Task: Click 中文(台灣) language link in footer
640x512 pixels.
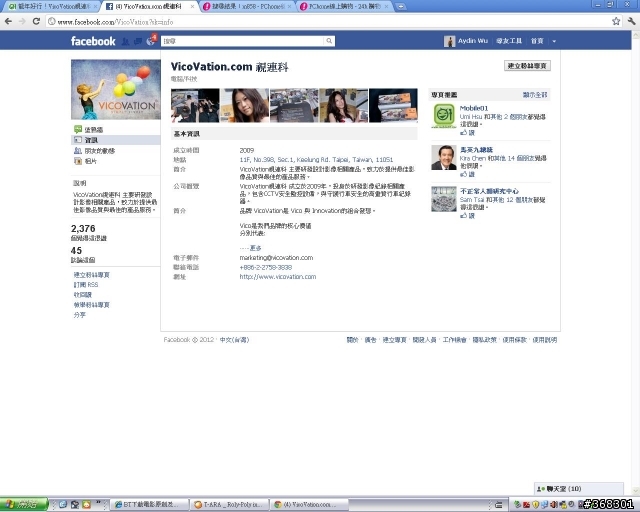Action: click(234, 340)
